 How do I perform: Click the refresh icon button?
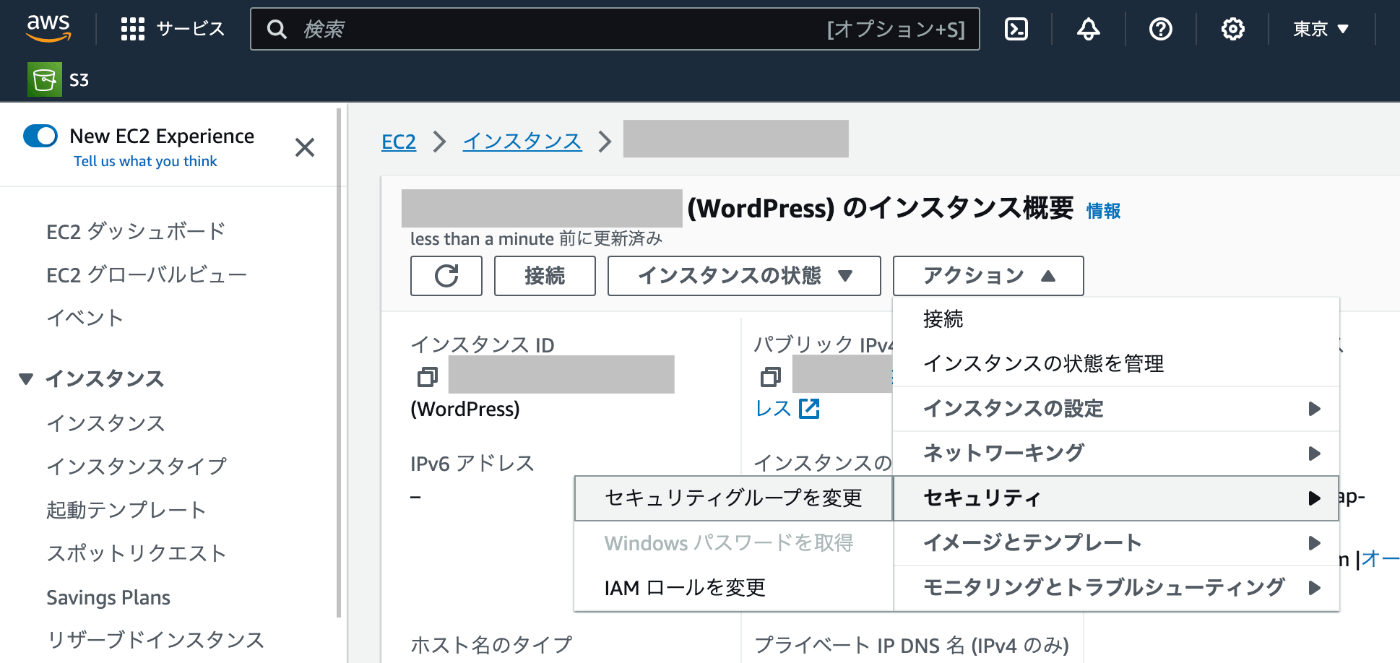tap(446, 276)
